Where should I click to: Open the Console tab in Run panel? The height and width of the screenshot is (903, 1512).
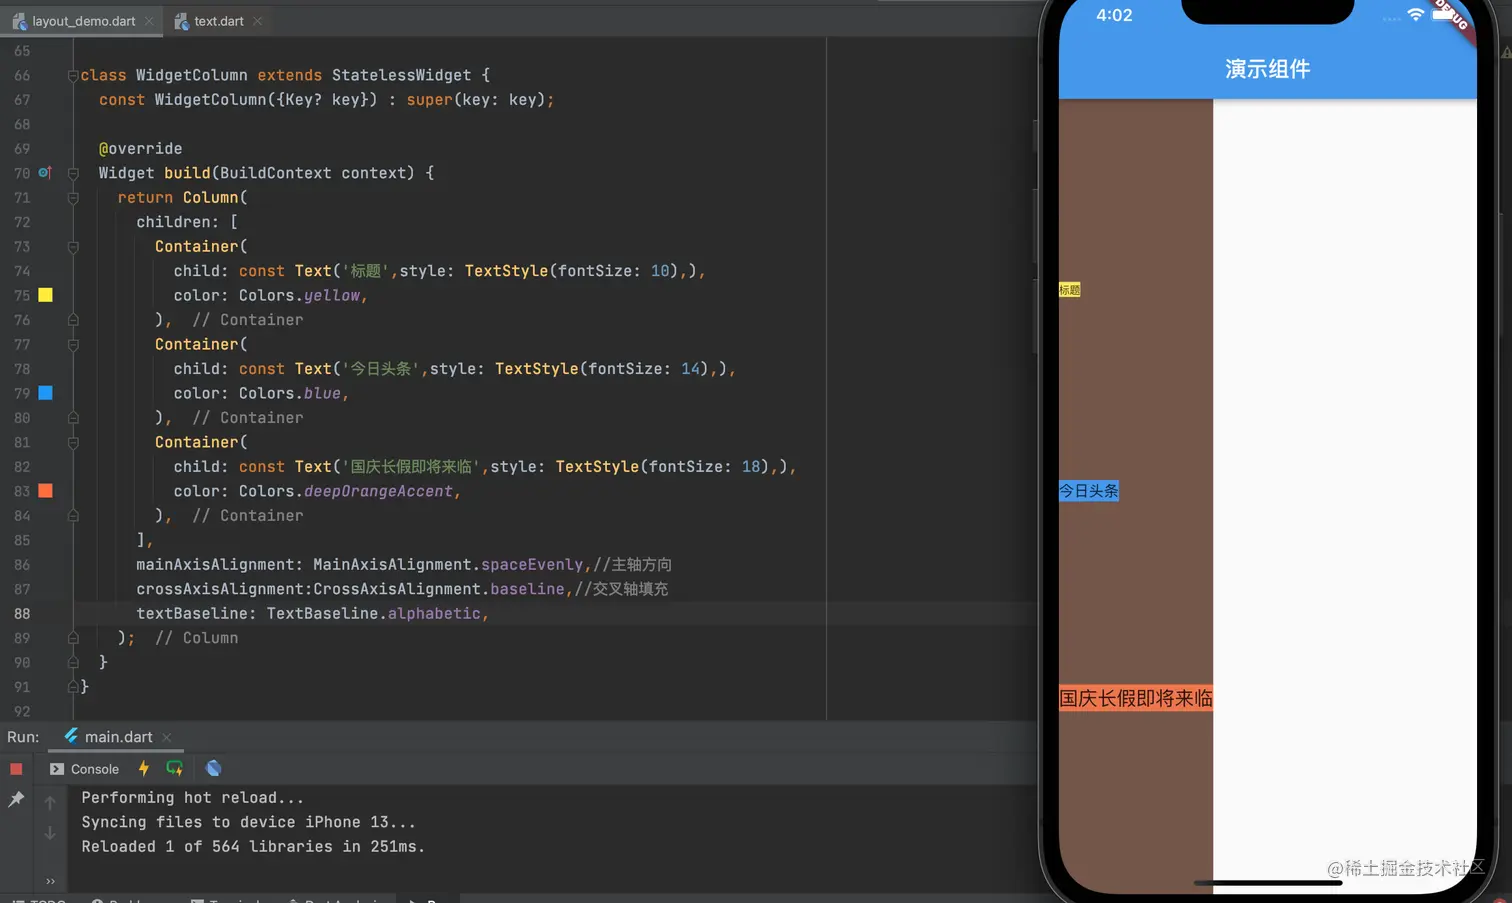tap(84, 769)
